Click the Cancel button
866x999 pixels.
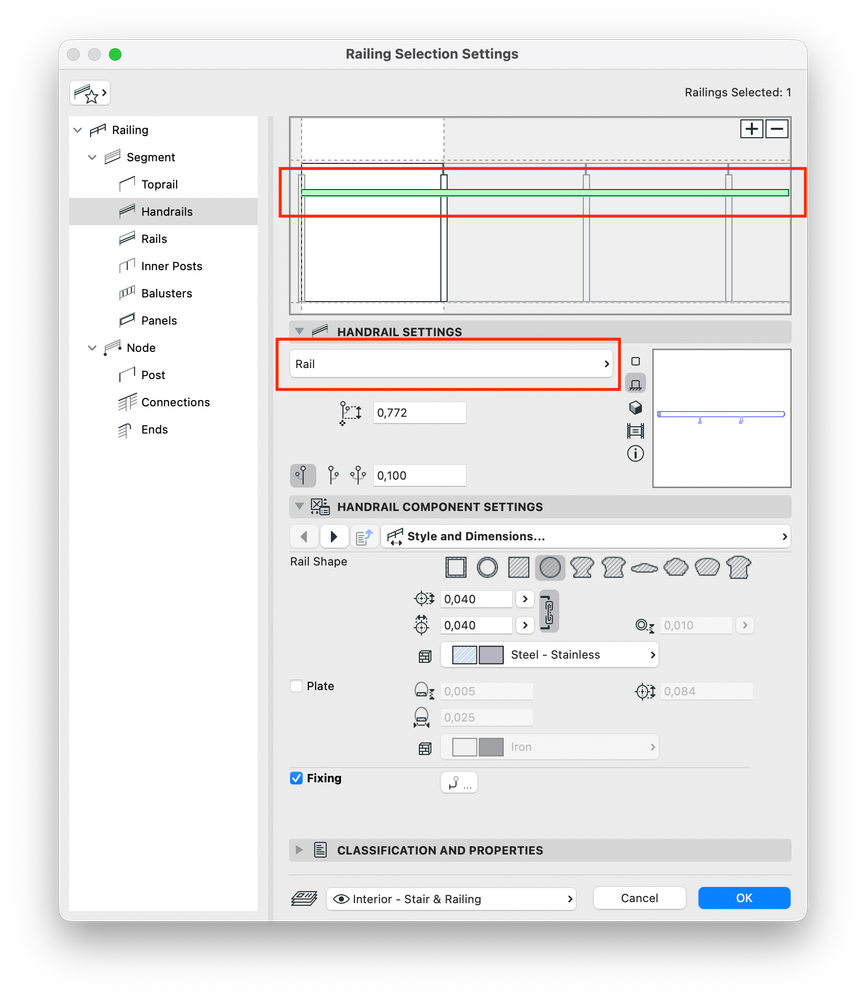pyautogui.click(x=639, y=898)
